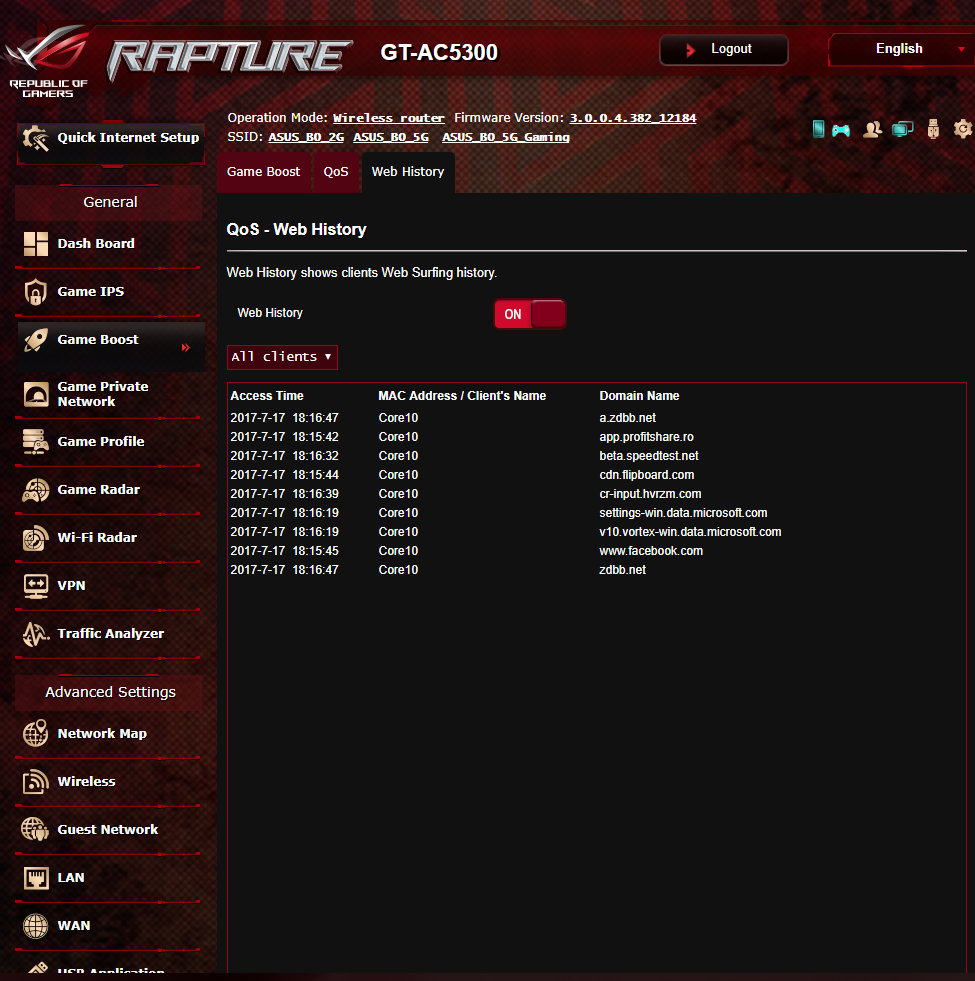Click the GT-AC5300 model title
This screenshot has height=981, width=975.
pyautogui.click(x=439, y=52)
